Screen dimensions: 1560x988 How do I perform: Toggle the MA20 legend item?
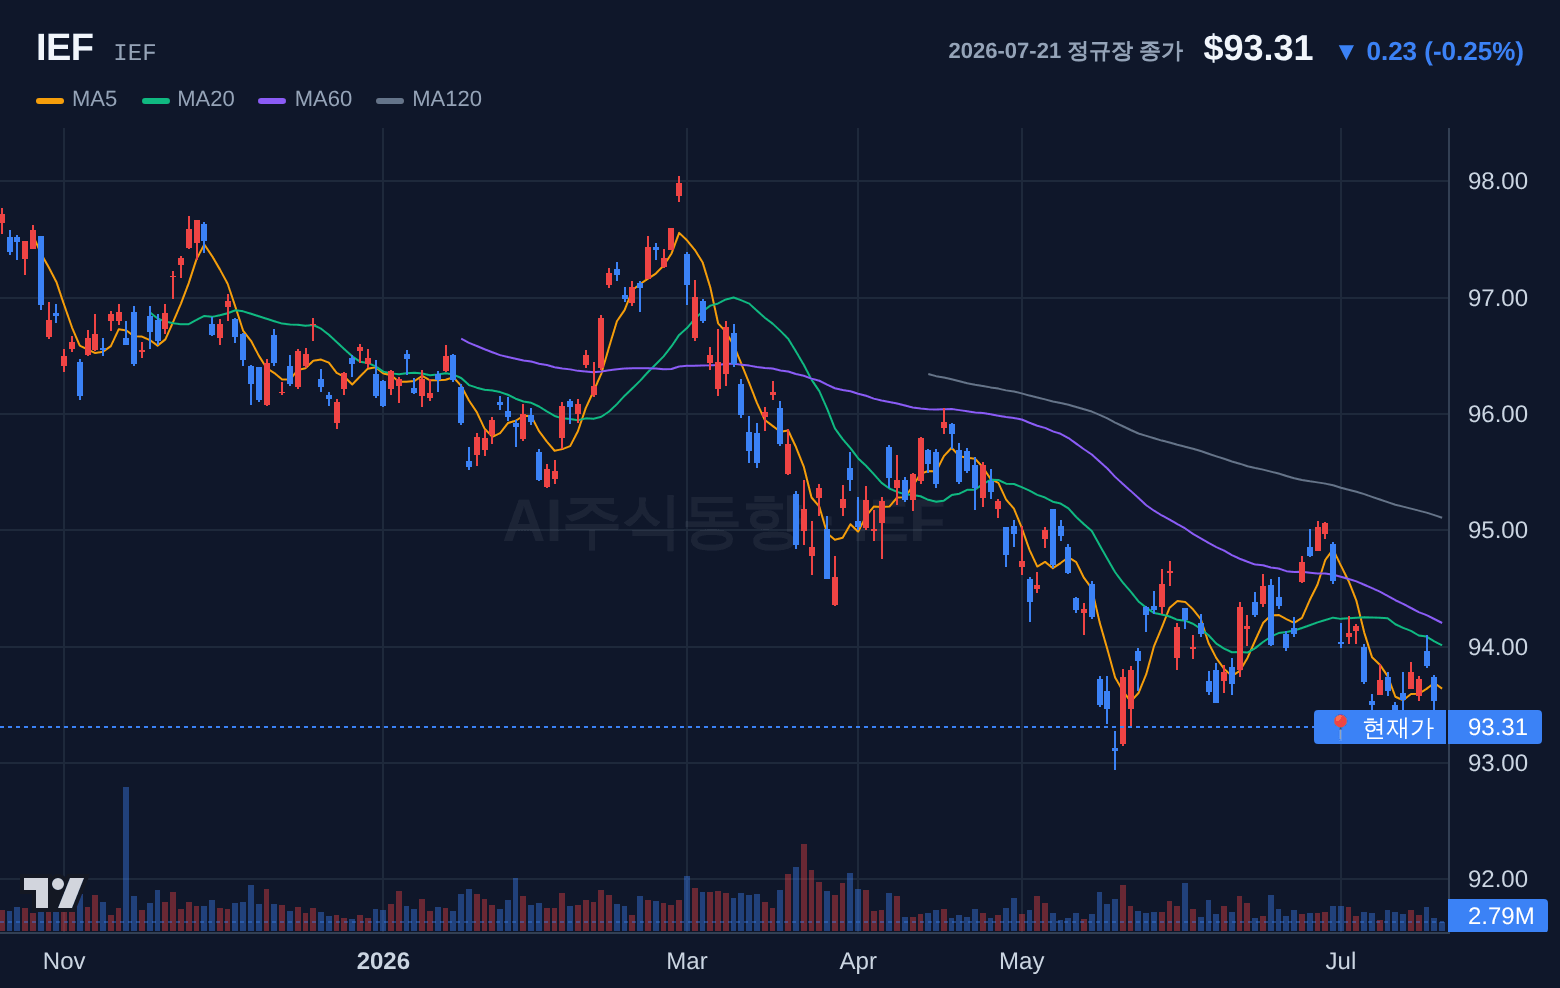pyautogui.click(x=188, y=99)
